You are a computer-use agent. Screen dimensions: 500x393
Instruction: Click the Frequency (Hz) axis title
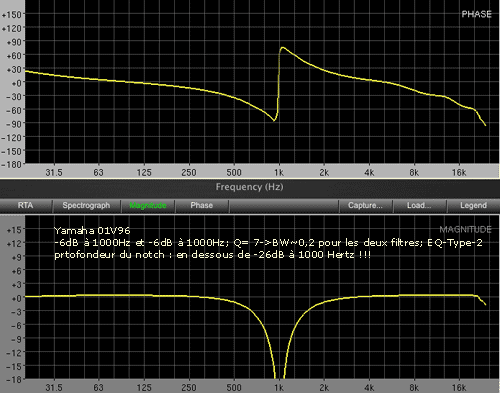pyautogui.click(x=249, y=187)
